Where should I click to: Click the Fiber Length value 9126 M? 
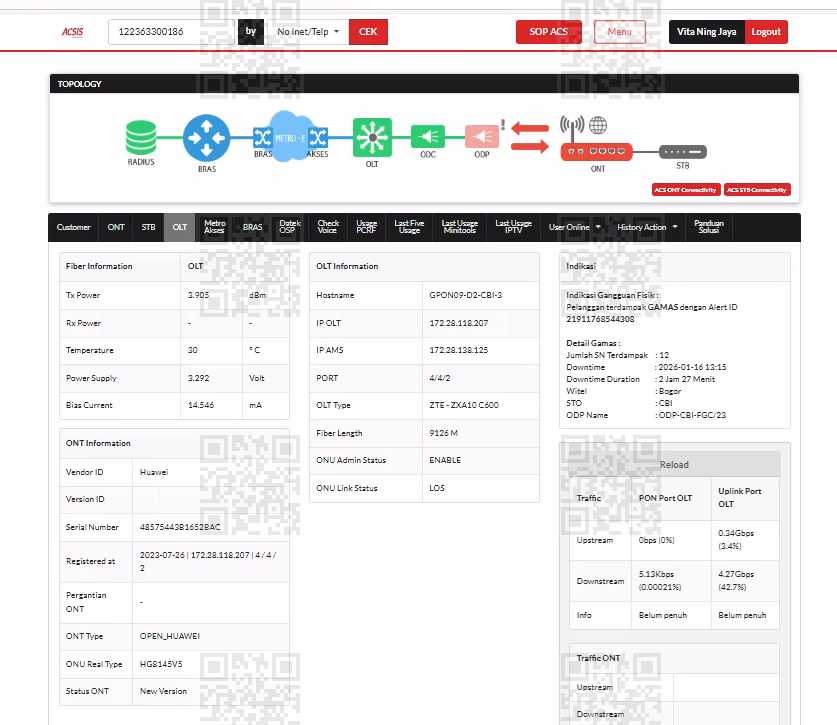point(444,433)
